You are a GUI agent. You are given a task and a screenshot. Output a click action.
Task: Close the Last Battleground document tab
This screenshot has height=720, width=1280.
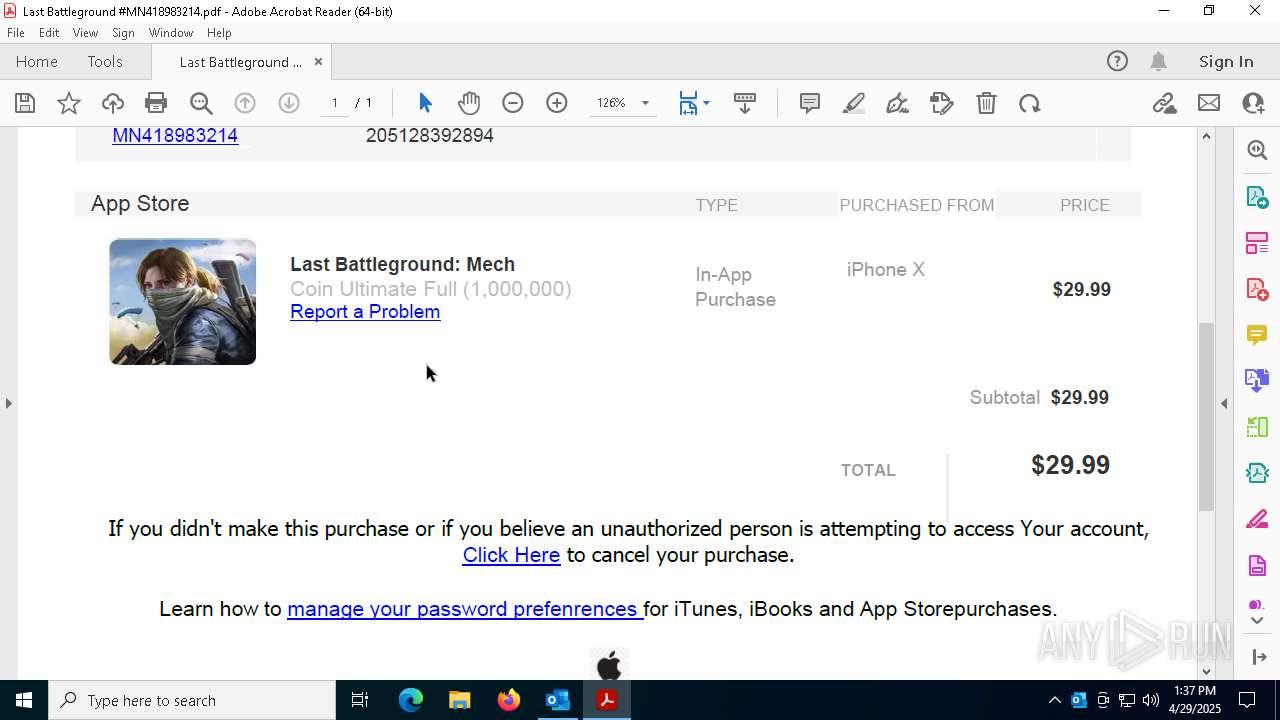point(318,62)
